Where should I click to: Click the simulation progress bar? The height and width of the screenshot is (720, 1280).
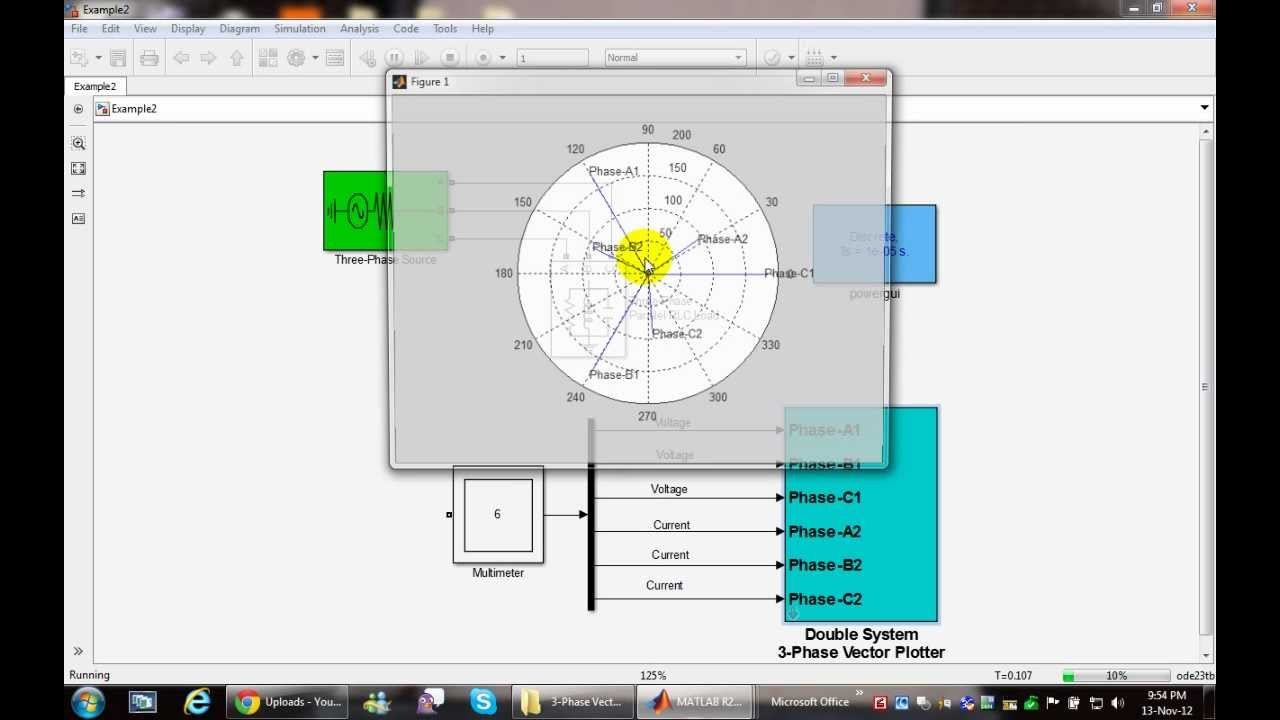tap(1116, 676)
